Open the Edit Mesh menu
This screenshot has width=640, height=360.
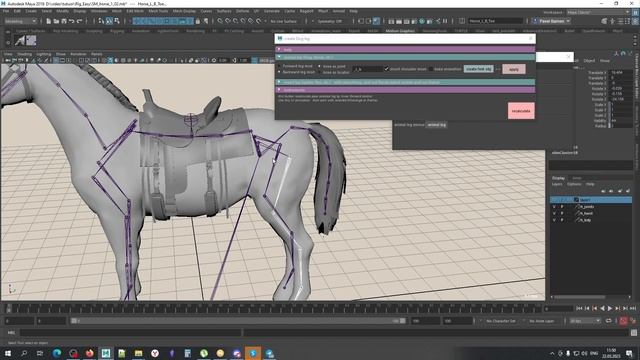pyautogui.click(x=135, y=11)
